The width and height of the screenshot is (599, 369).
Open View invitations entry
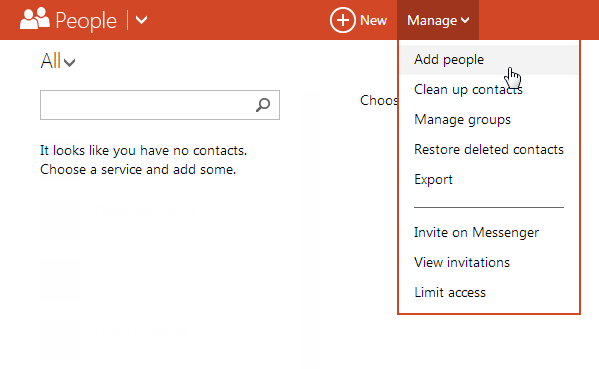[x=489, y=262]
